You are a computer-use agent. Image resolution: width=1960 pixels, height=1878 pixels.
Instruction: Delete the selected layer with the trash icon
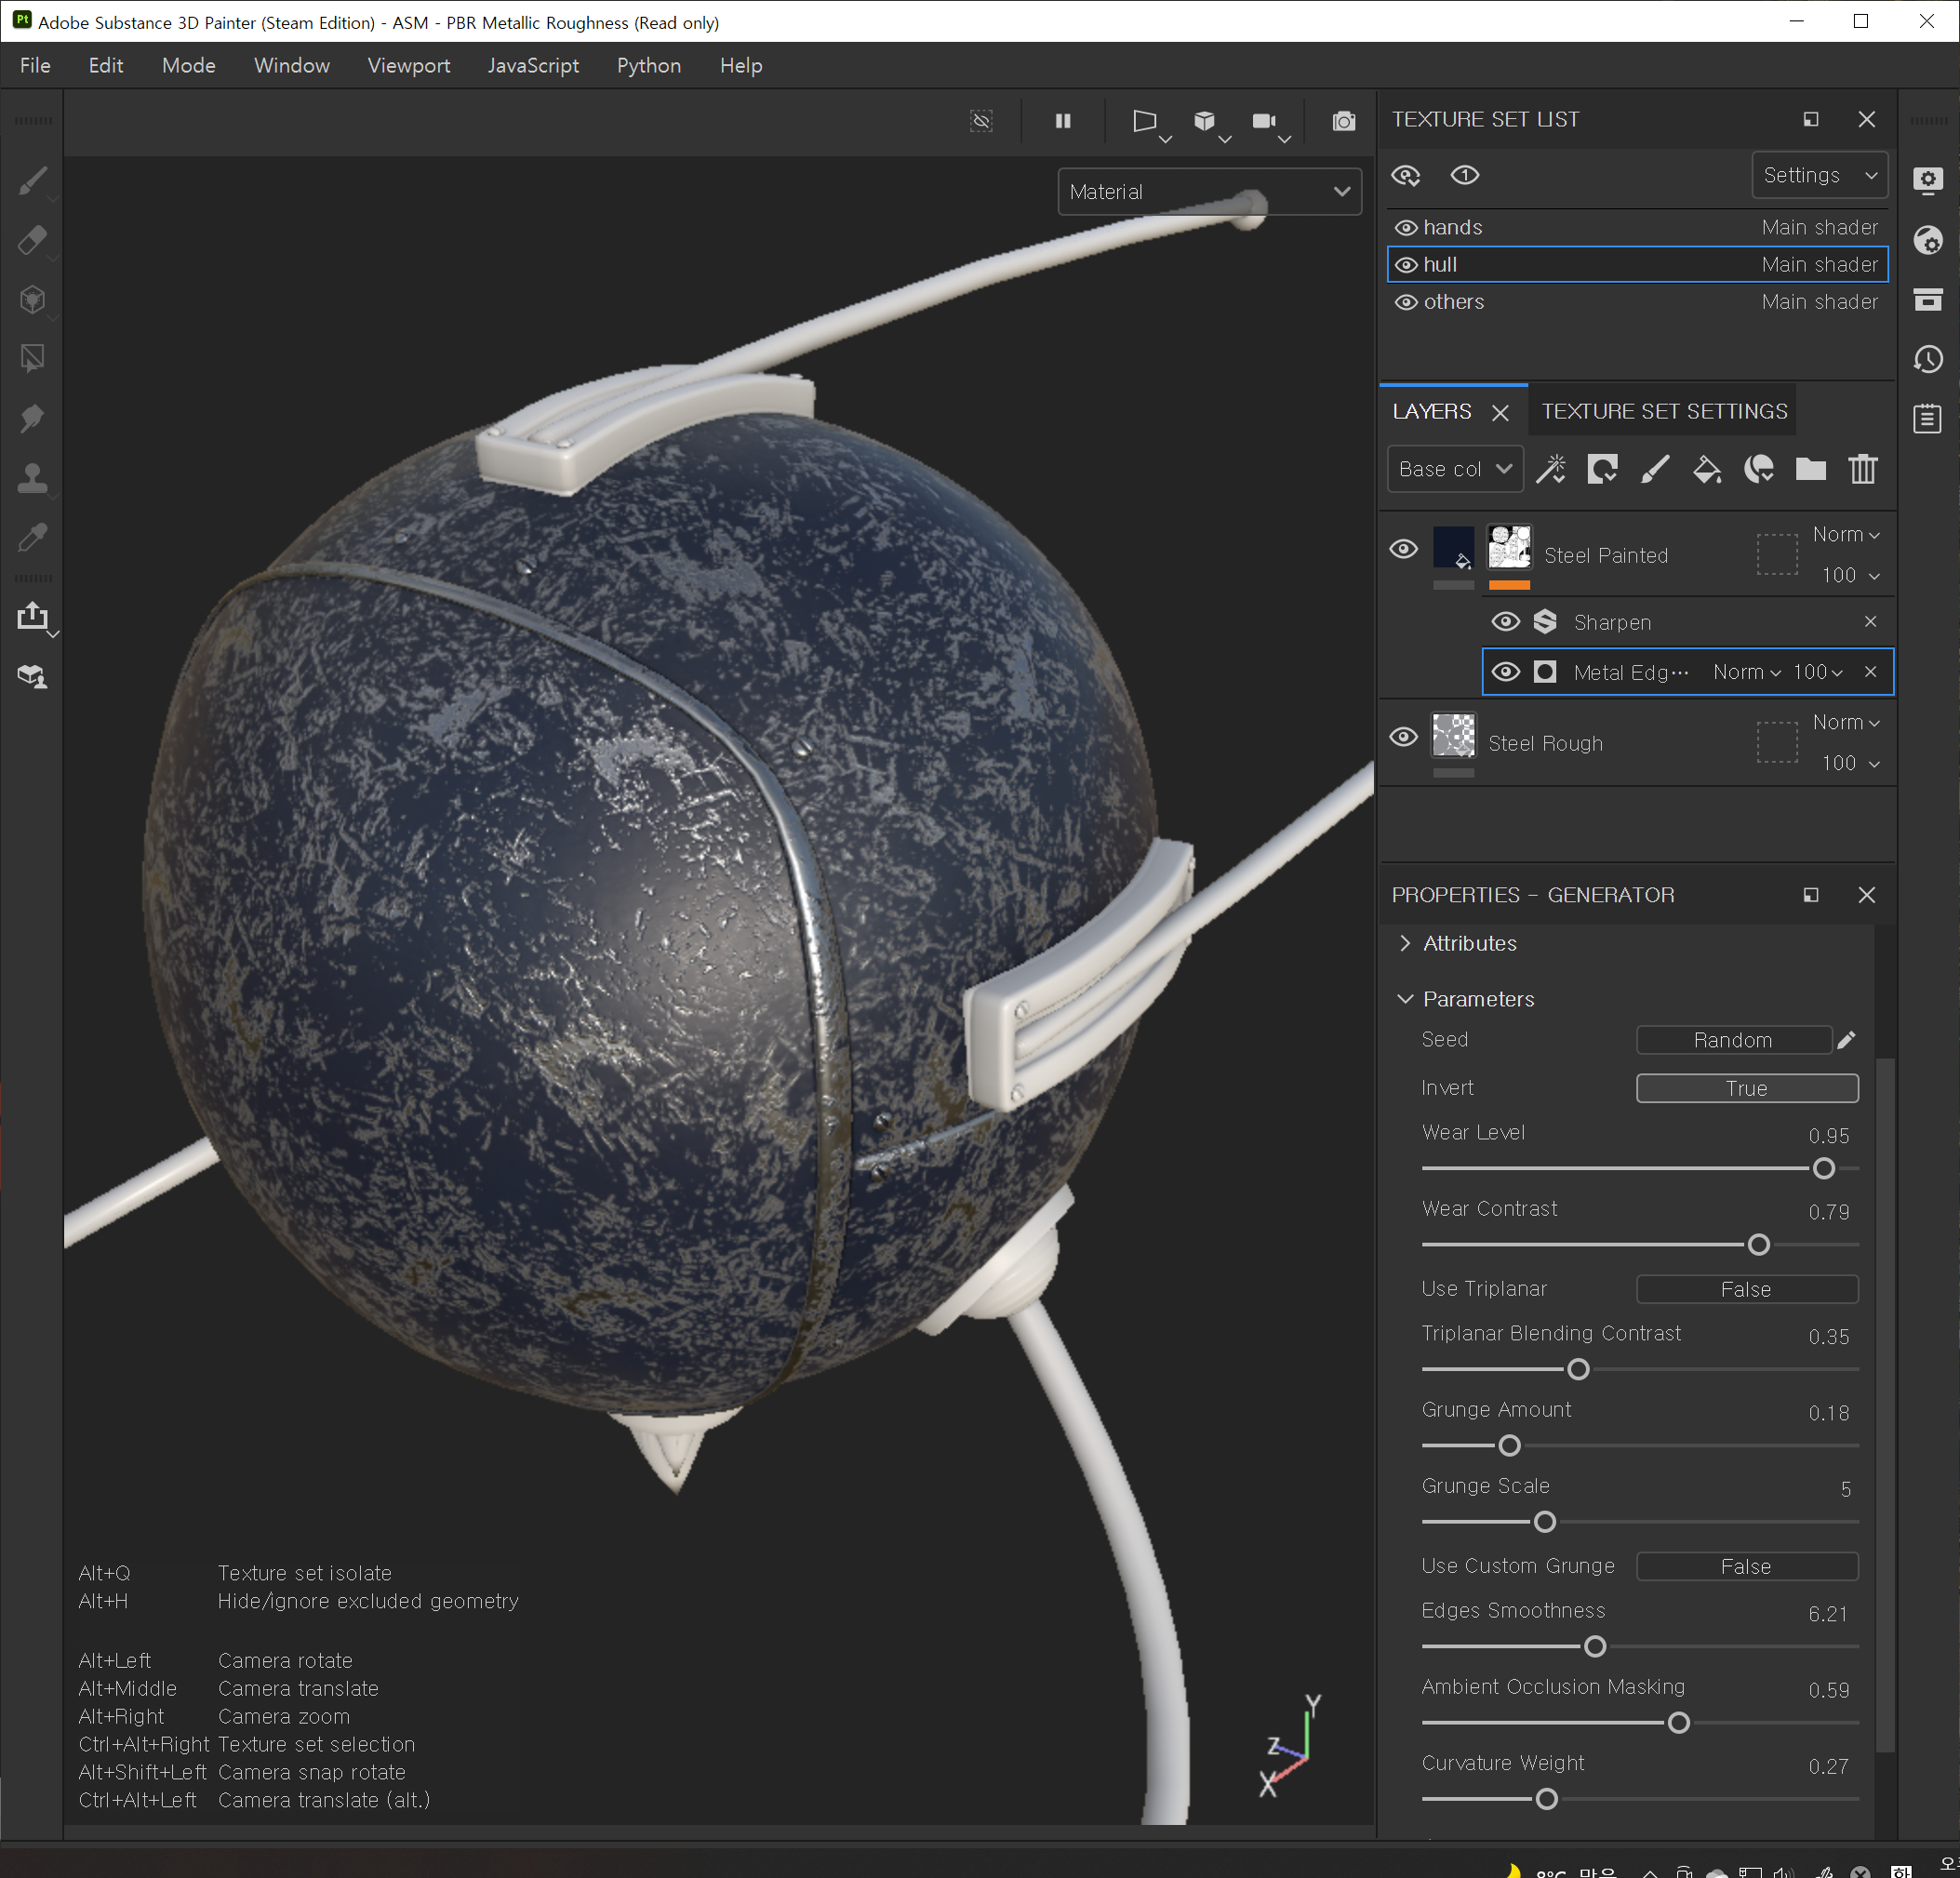1862,469
